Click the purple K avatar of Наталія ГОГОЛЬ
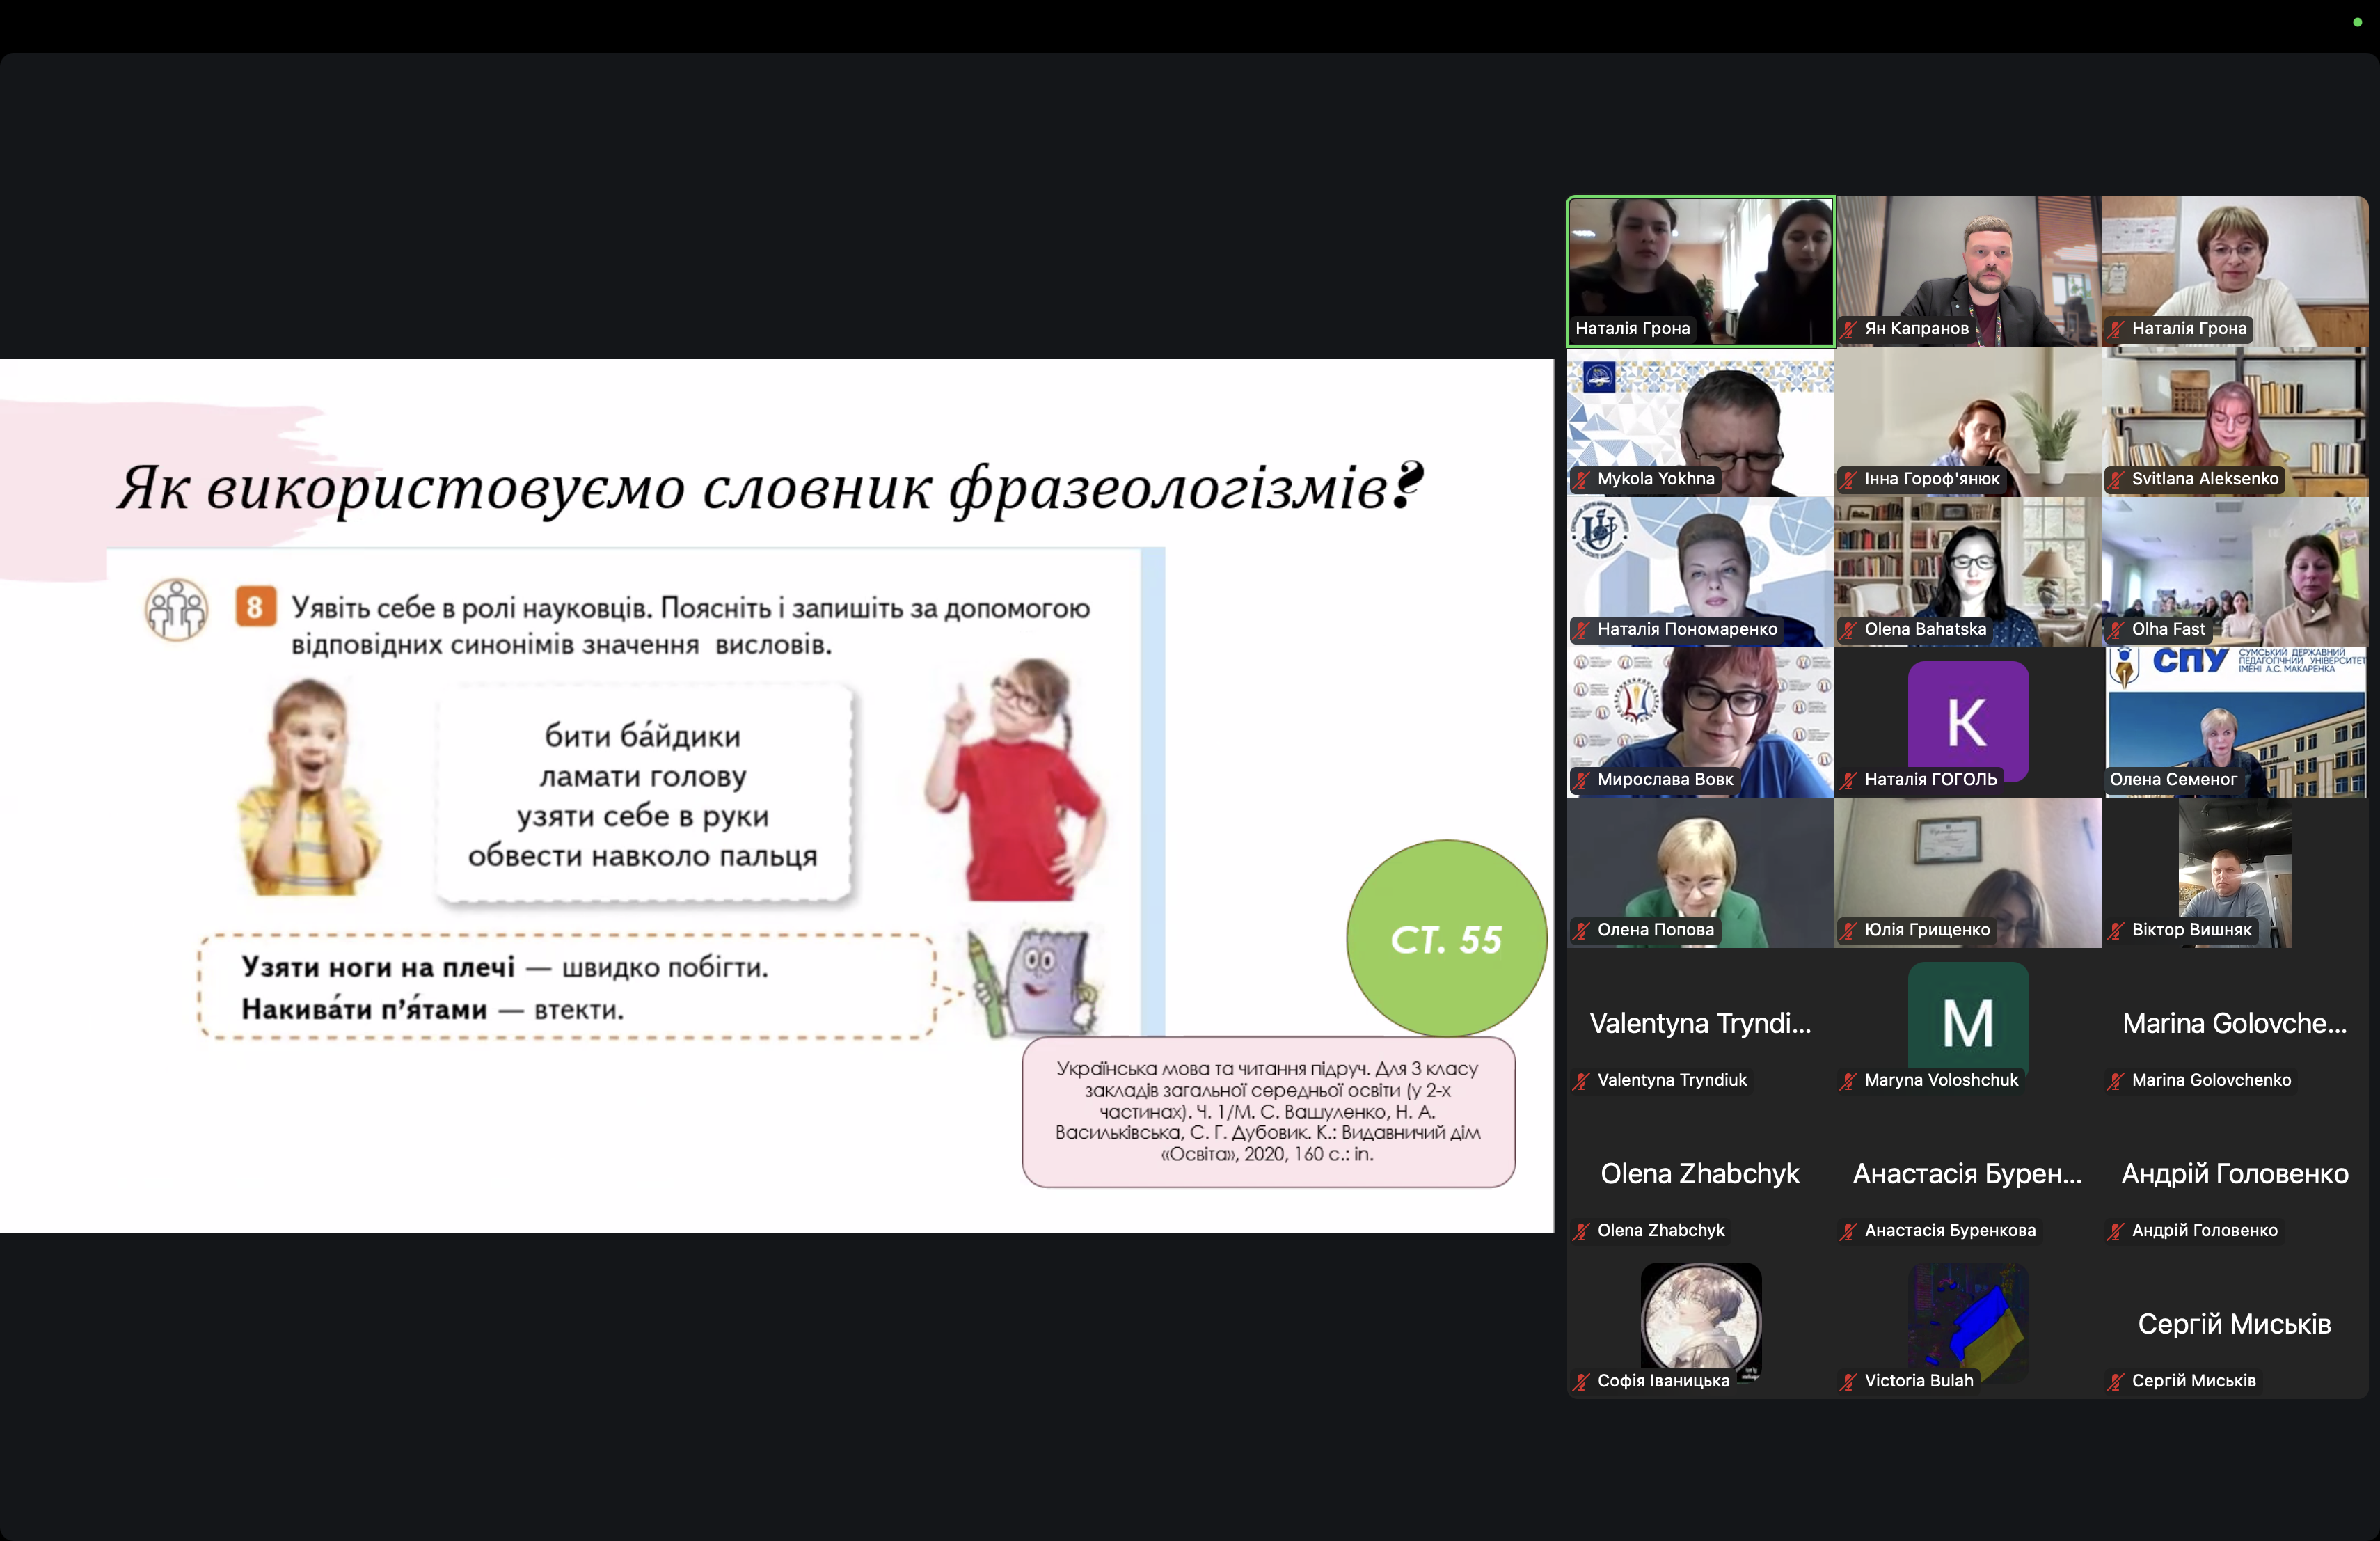 [1967, 720]
